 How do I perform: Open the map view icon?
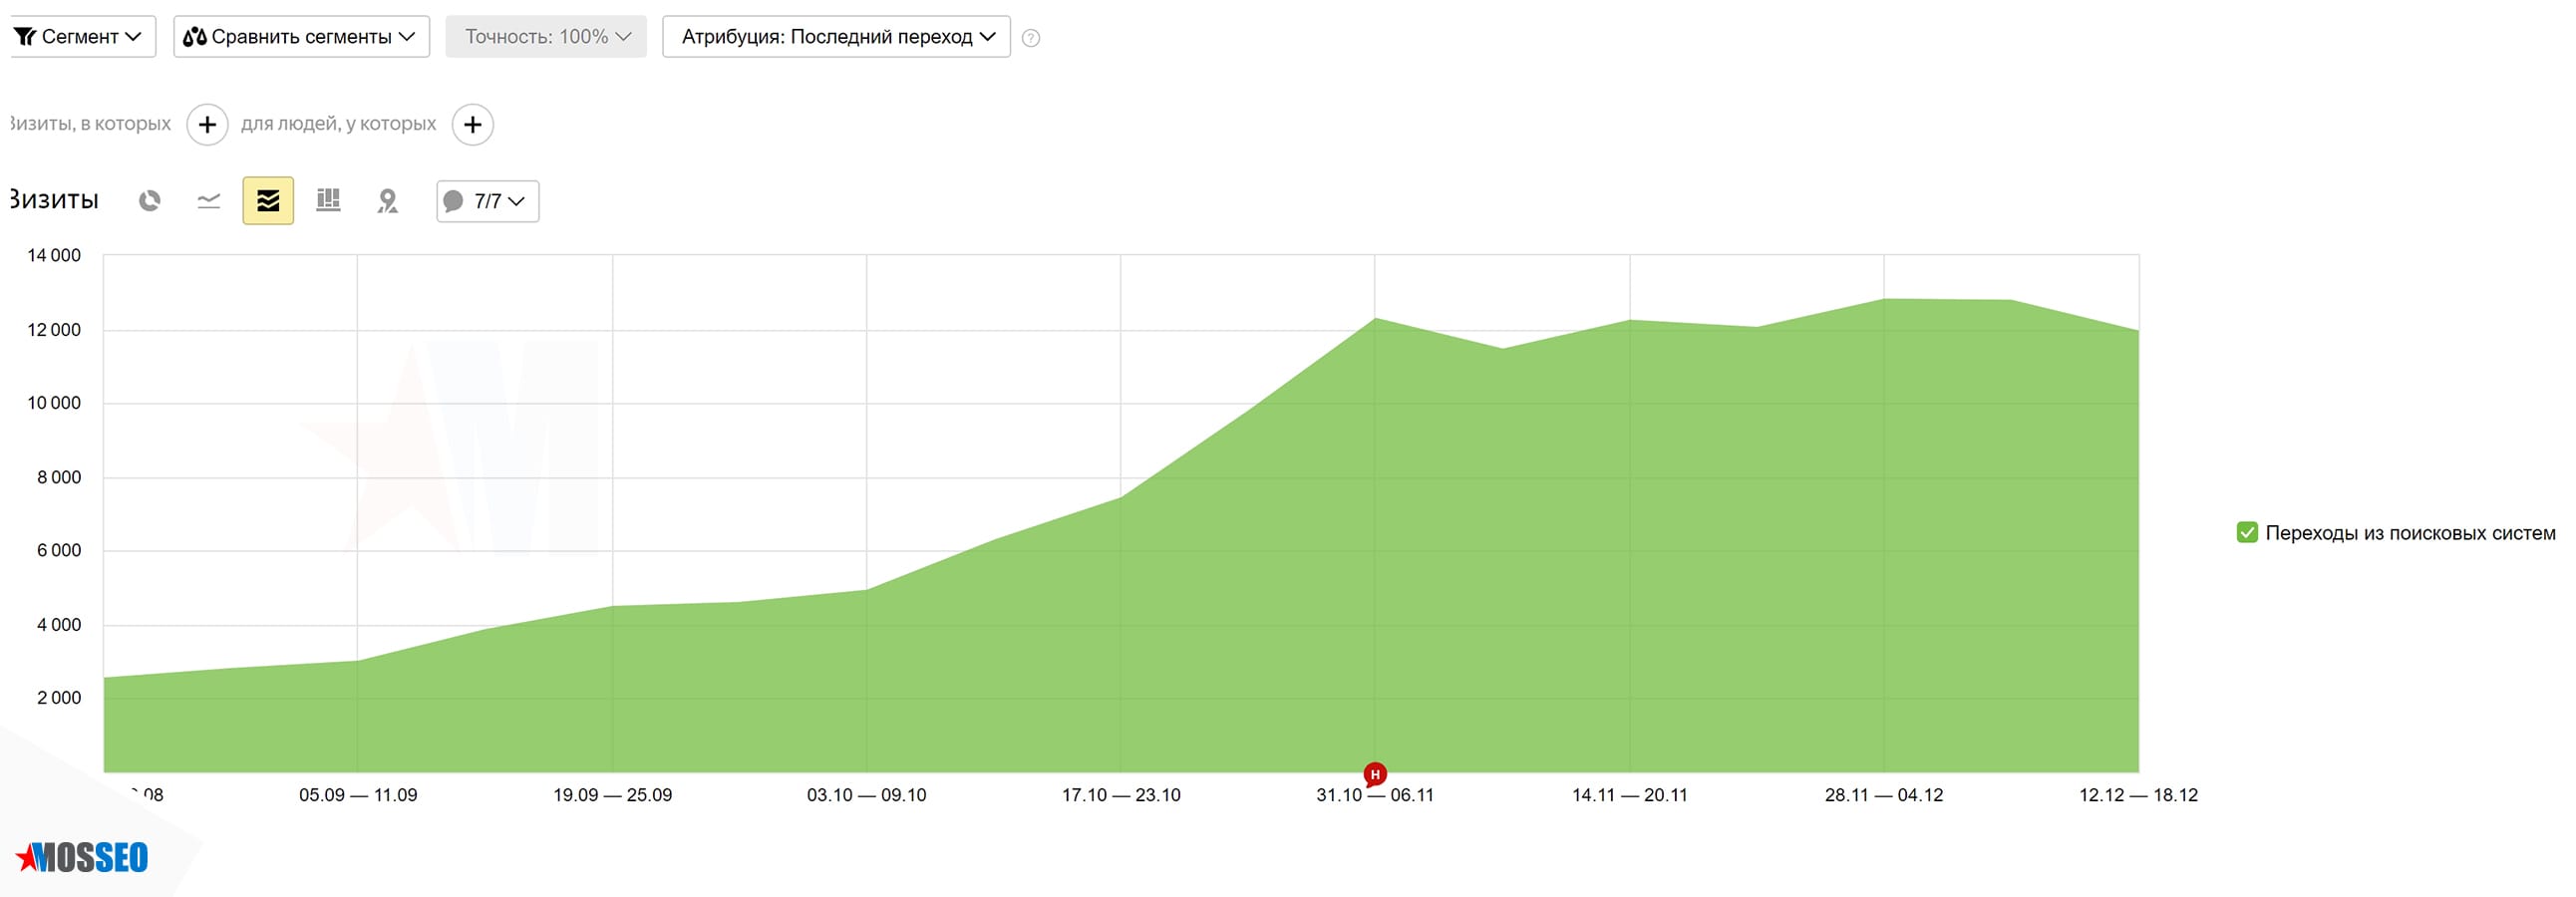[x=388, y=201]
